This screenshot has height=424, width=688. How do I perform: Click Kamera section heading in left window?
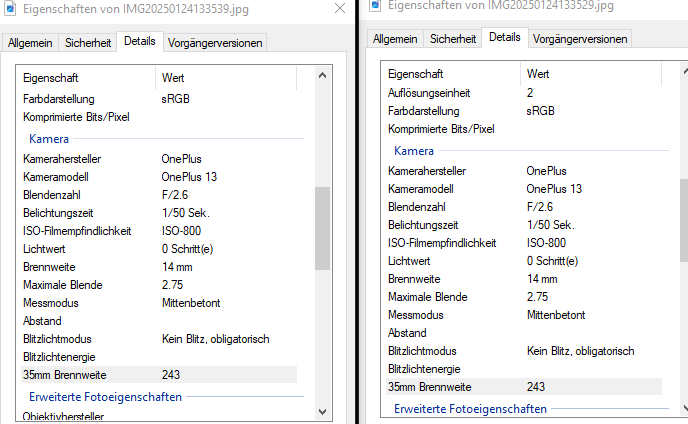(x=49, y=138)
